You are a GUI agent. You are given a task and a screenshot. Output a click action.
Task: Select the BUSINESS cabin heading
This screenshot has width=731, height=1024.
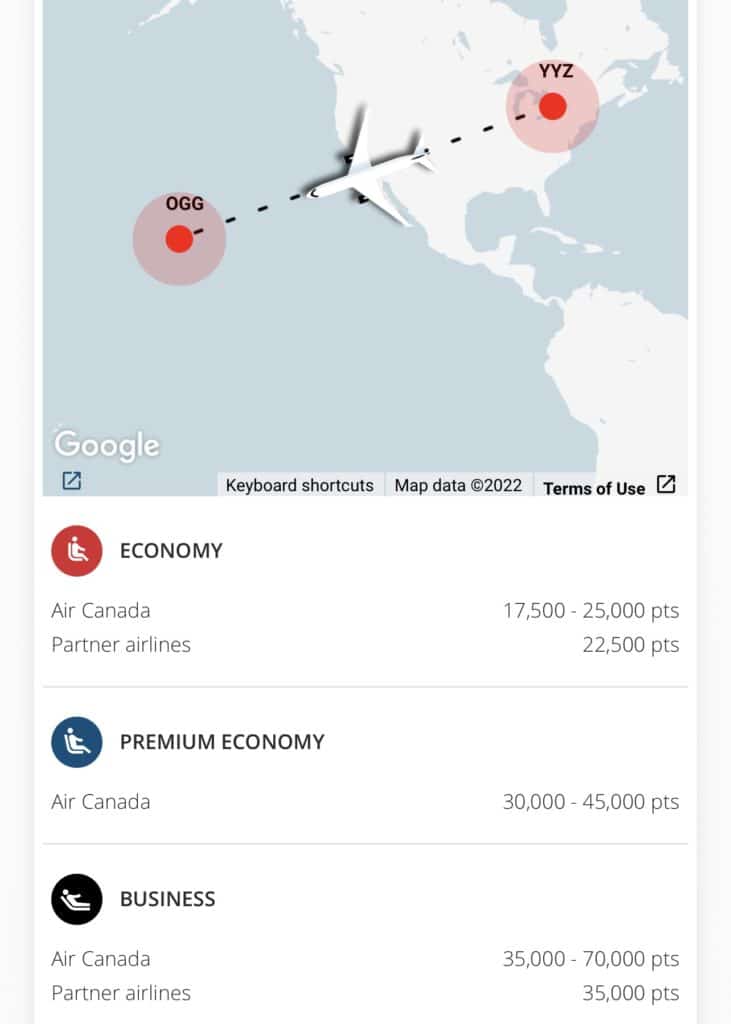click(167, 899)
